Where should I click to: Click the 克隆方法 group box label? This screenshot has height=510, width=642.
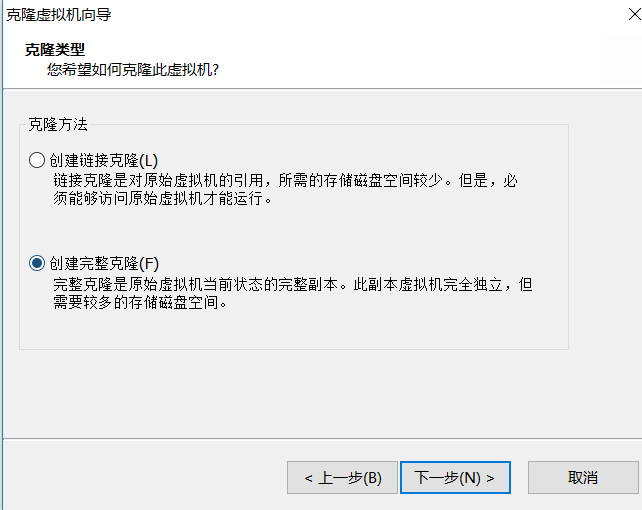pyautogui.click(x=58, y=124)
